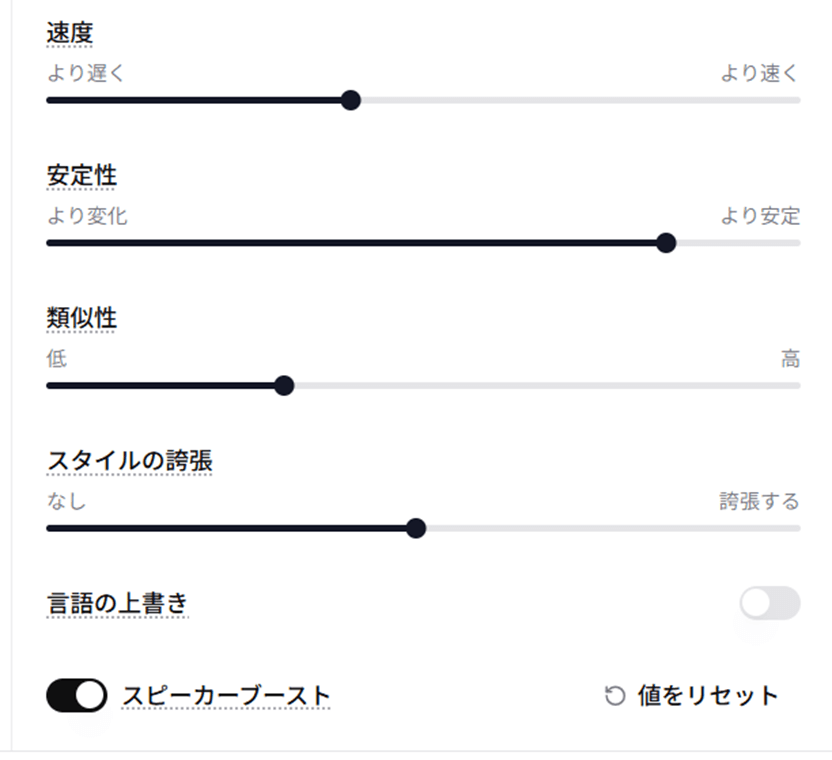This screenshot has width=832, height=760.
Task: Click the スタイルの誇張 slider handle
Action: tap(416, 528)
